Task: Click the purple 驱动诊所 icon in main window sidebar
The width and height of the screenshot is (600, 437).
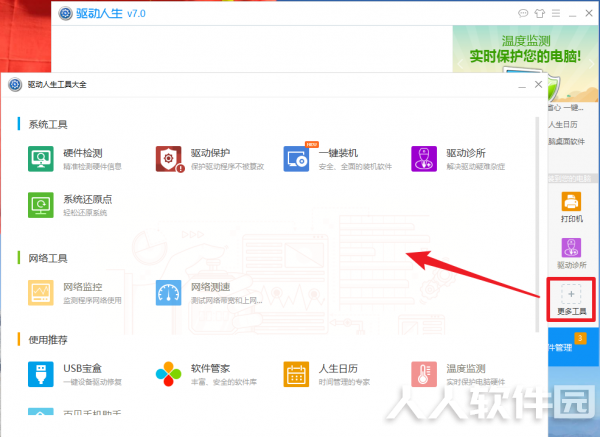Action: click(x=571, y=248)
